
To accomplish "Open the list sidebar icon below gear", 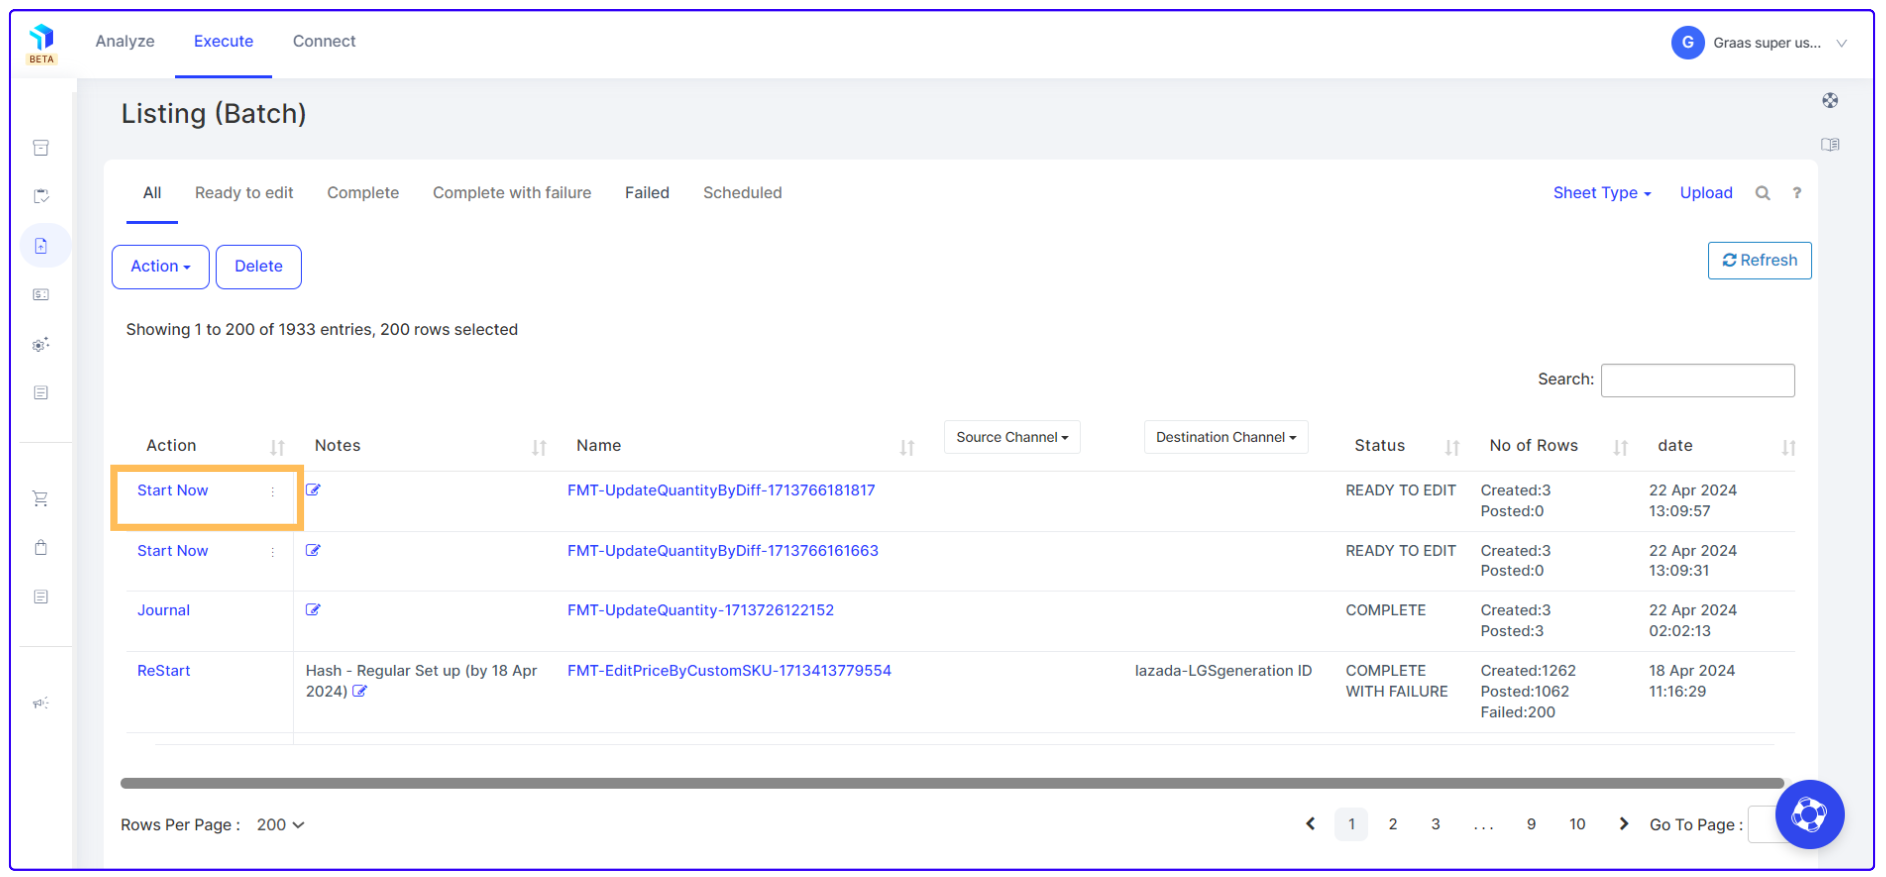I will pos(41,393).
